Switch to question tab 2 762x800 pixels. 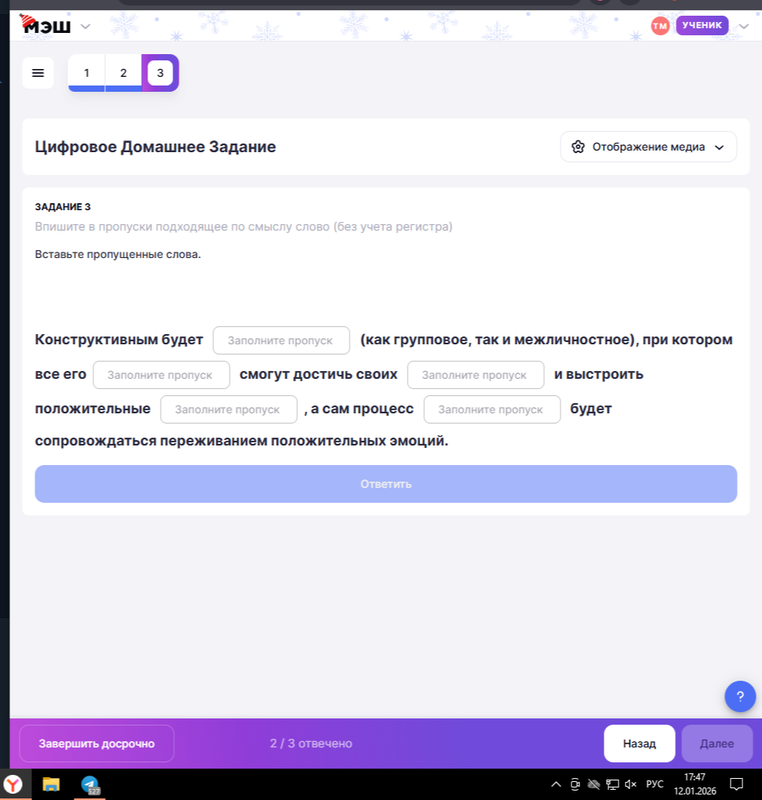[x=123, y=73]
